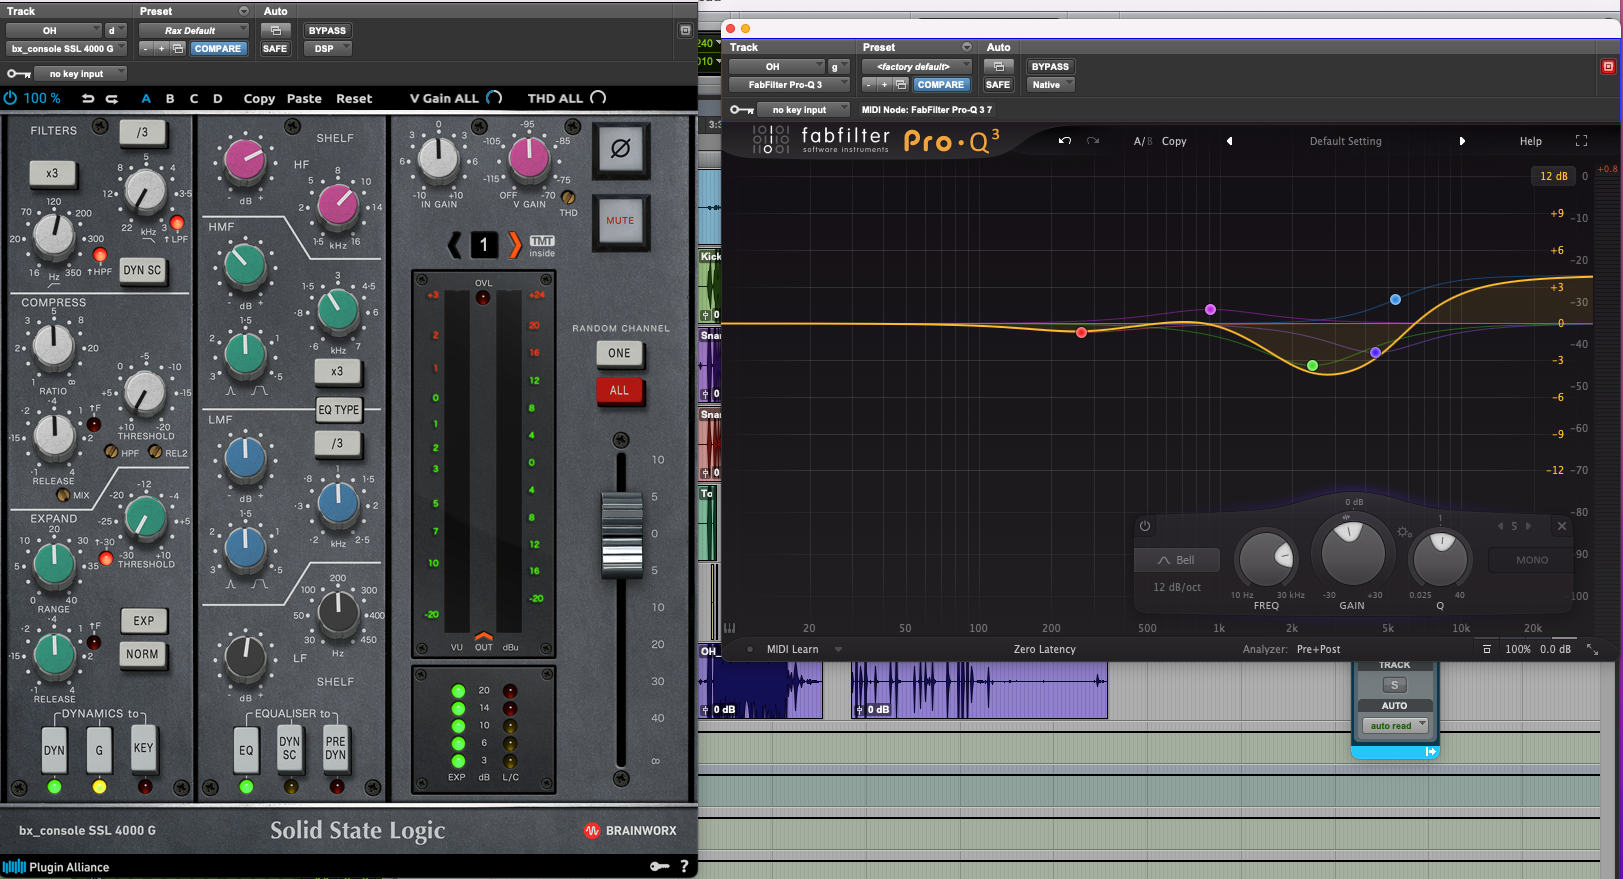
Task: Open auto read automation mode dropdown
Action: click(1395, 726)
